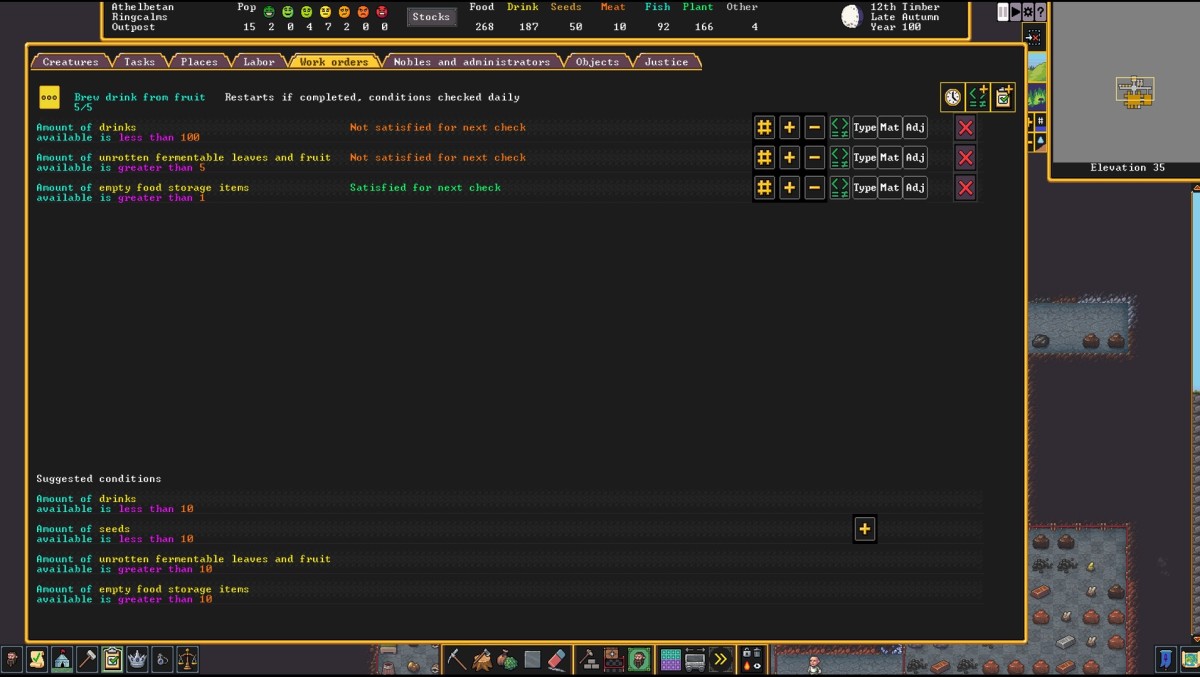Click the Stocks button
Viewport: 1200px width, 677px height.
point(431,17)
